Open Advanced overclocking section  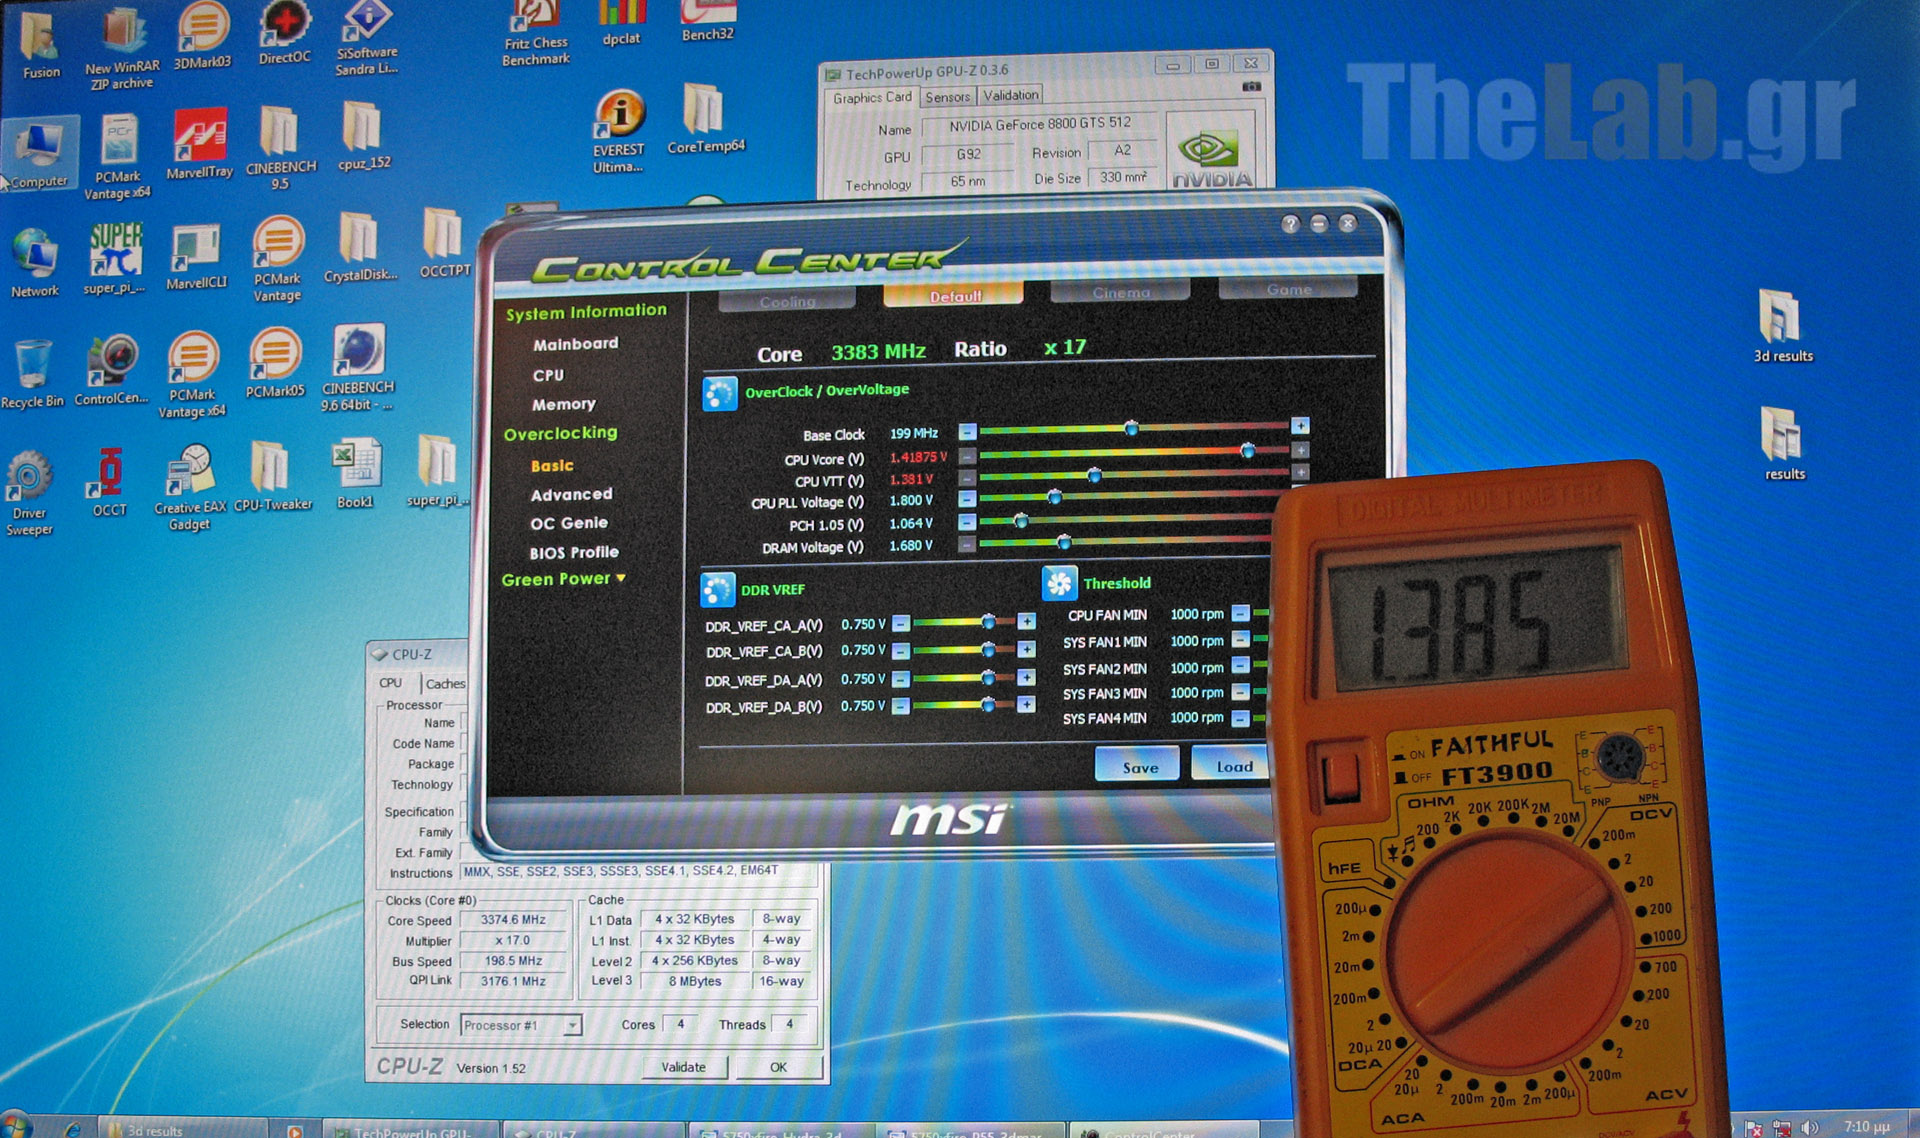[571, 494]
